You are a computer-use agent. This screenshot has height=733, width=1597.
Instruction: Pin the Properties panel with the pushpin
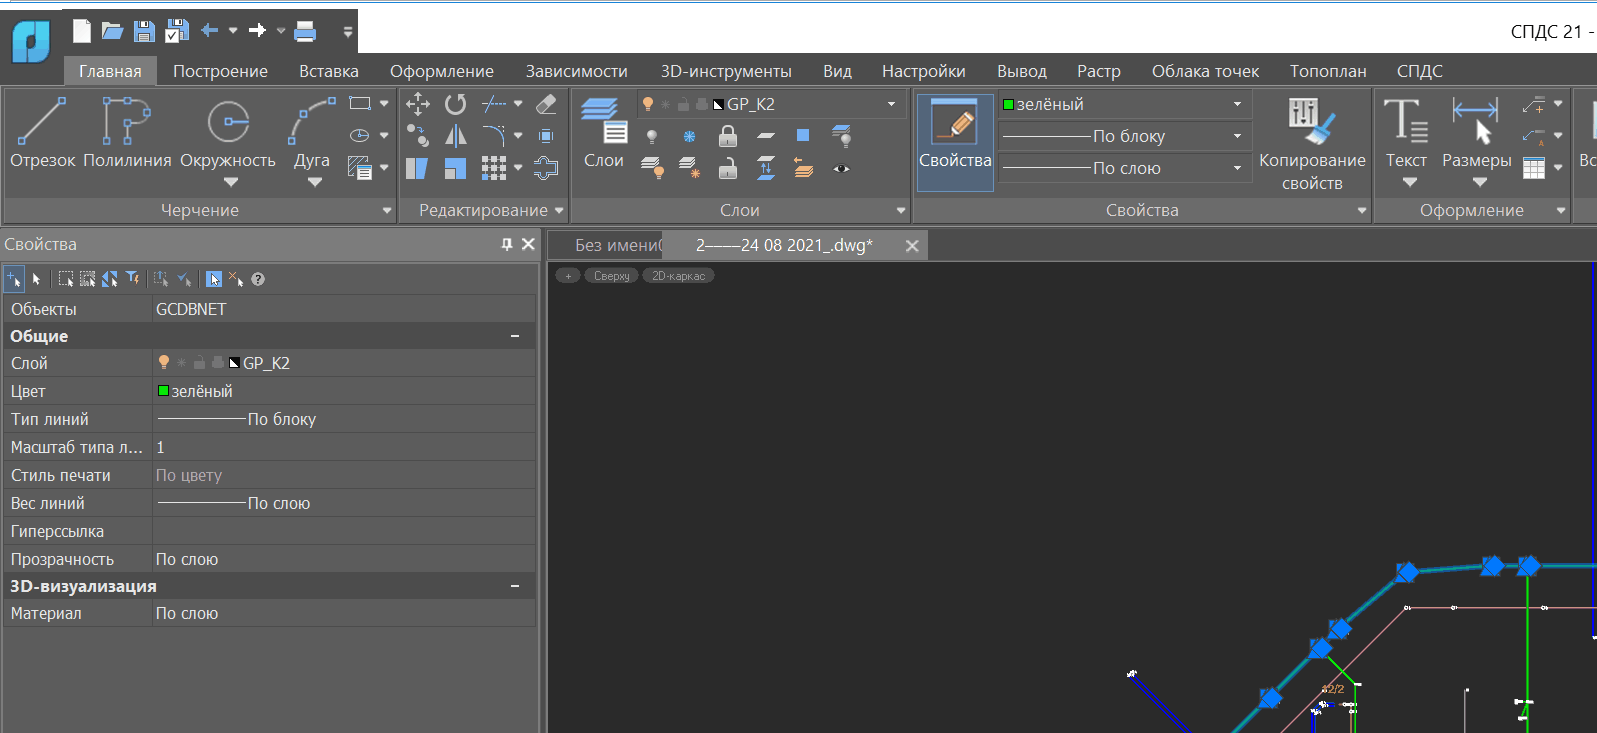pyautogui.click(x=507, y=244)
